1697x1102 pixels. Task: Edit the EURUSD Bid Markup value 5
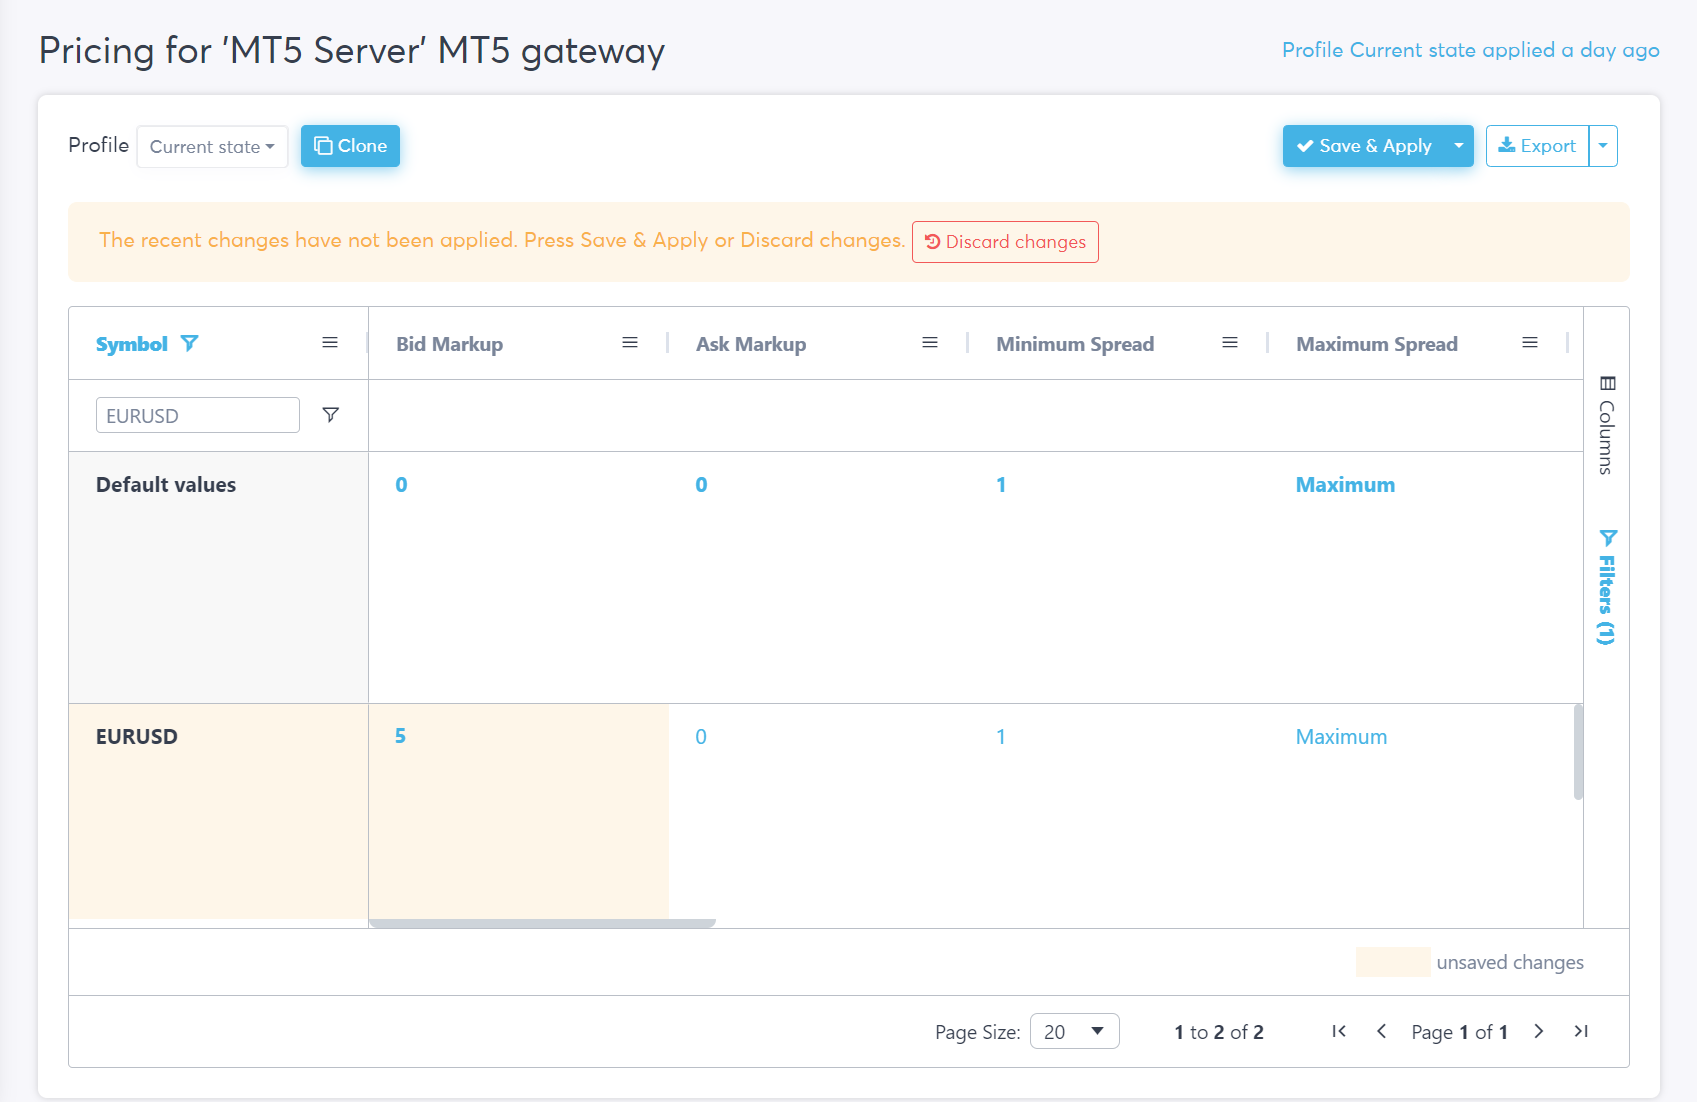[400, 736]
